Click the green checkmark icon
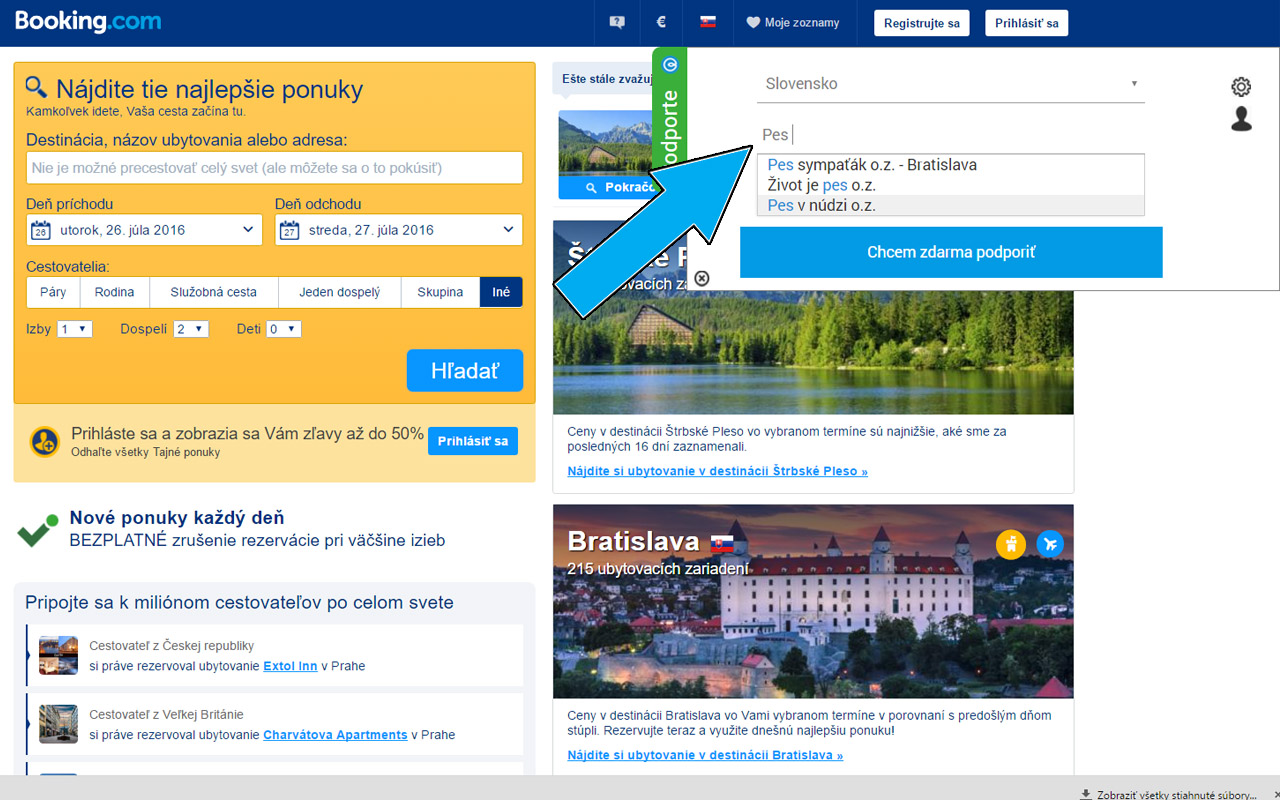The image size is (1280, 800). (38, 530)
